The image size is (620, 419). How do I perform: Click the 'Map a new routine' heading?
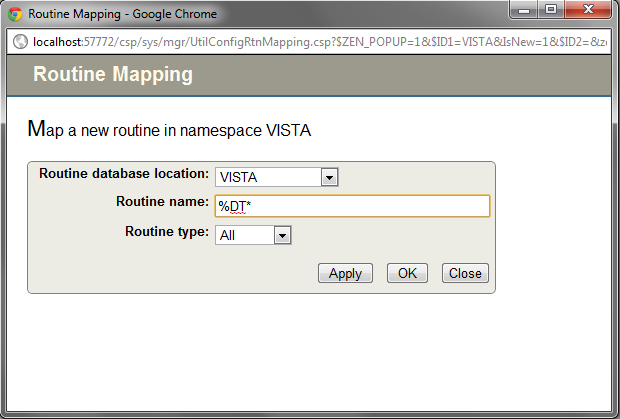coord(170,129)
